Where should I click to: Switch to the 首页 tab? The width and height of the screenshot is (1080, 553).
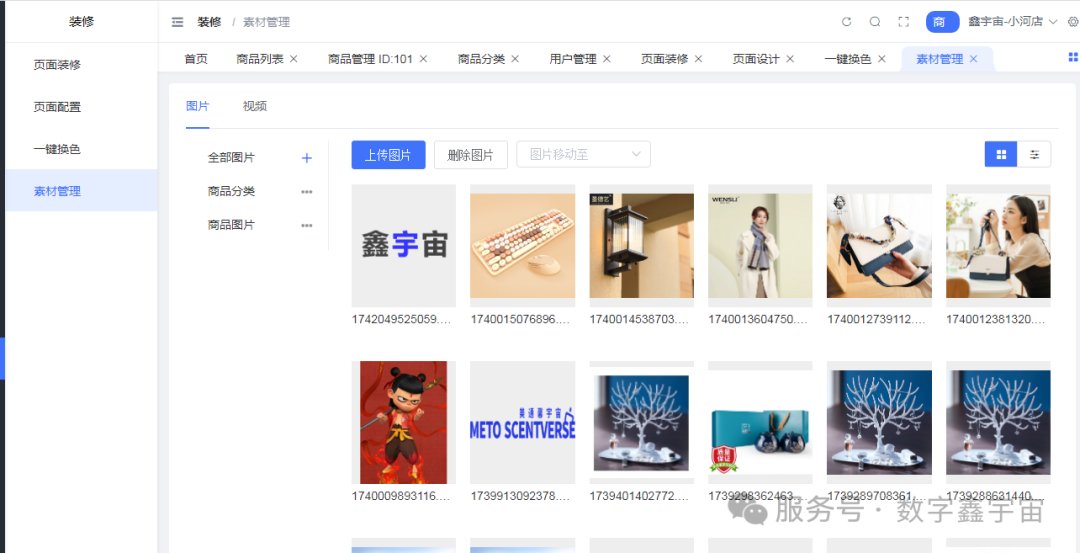coord(196,59)
